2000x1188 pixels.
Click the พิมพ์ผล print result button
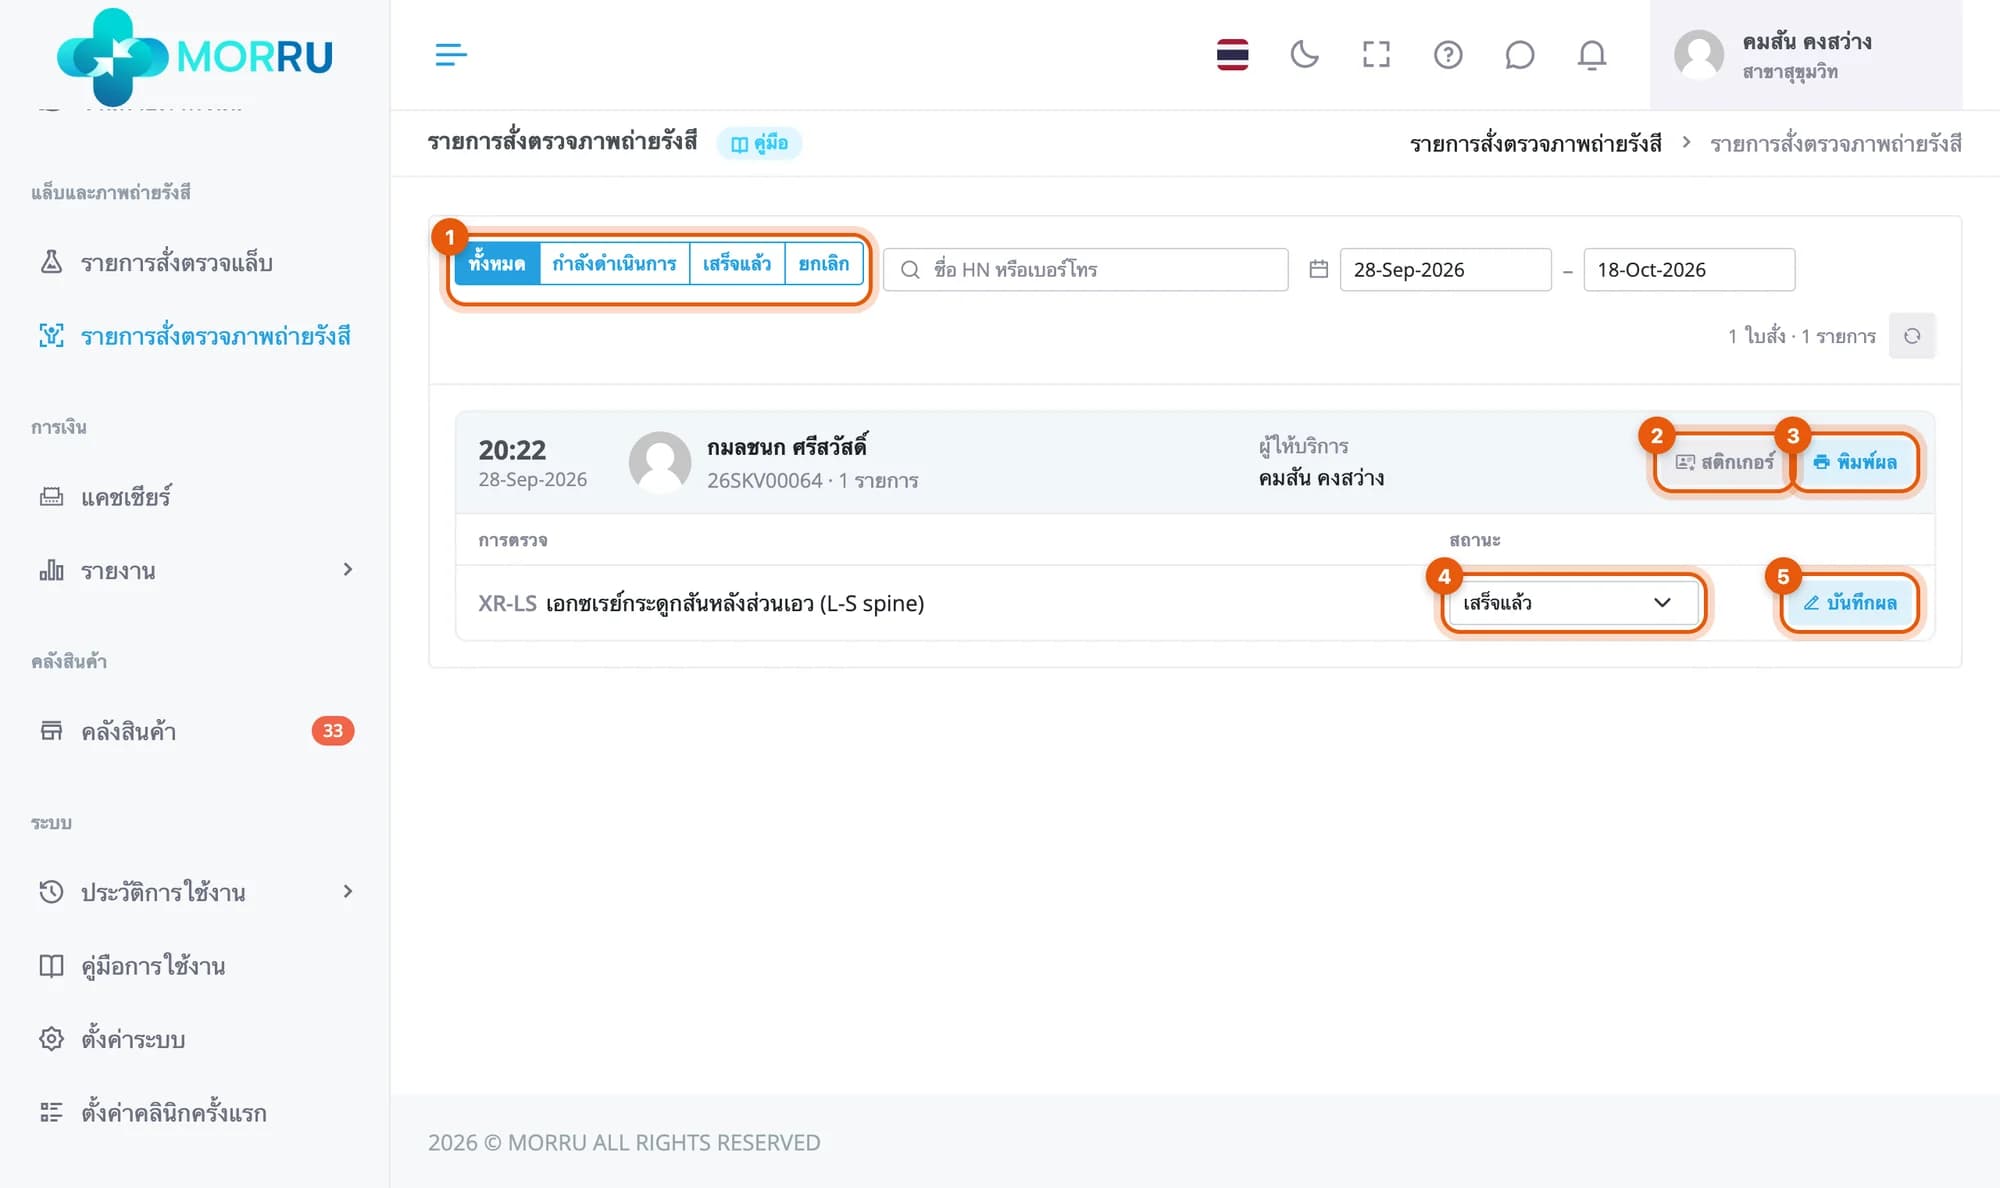tap(1855, 462)
